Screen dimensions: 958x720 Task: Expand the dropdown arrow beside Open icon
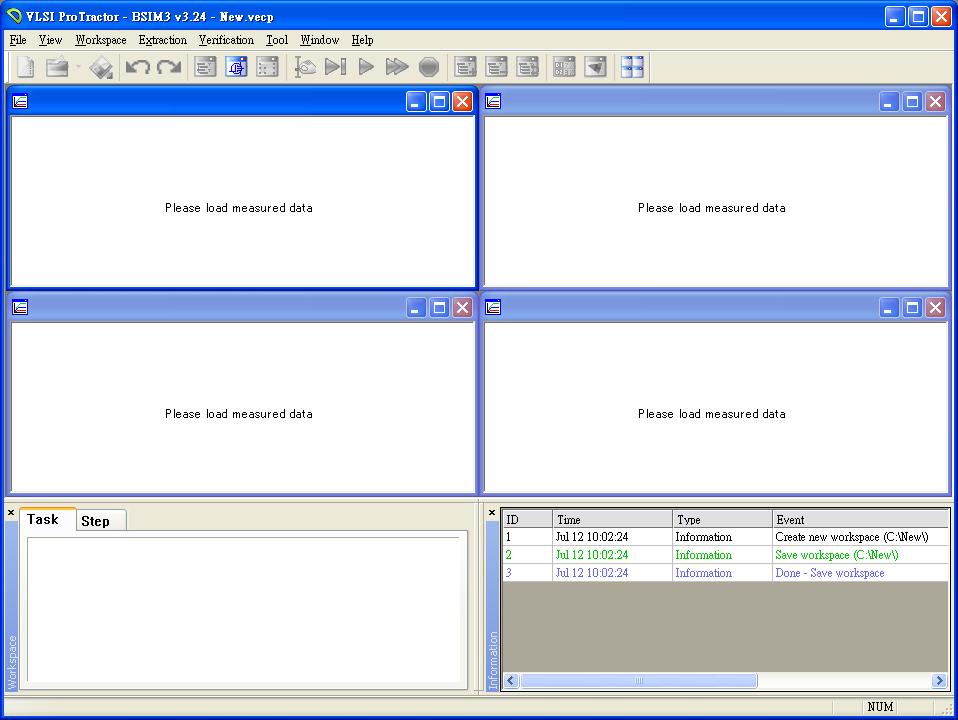pyautogui.click(x=77, y=68)
